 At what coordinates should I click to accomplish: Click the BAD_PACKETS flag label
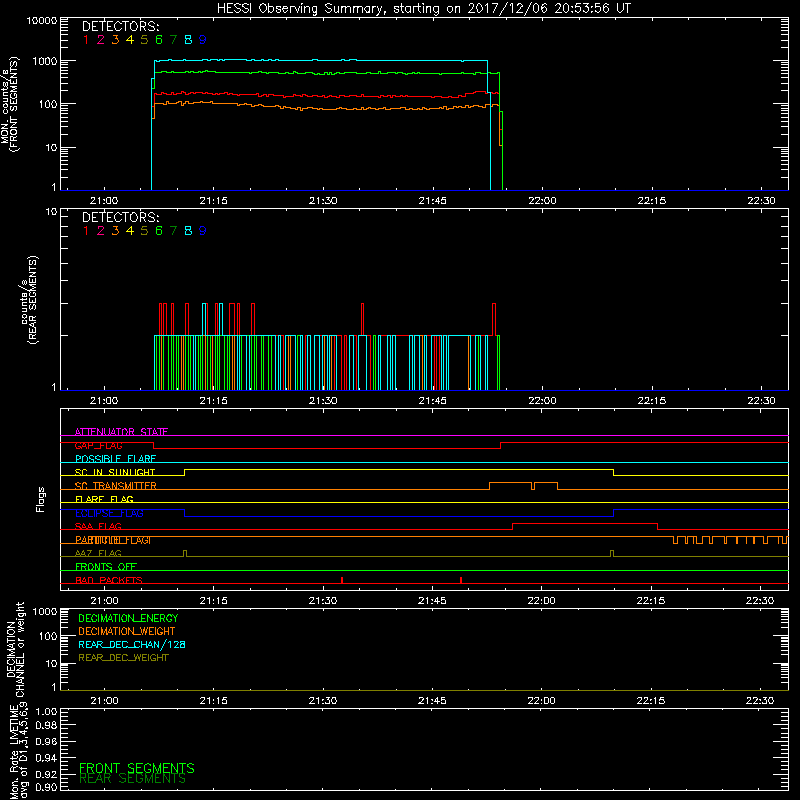coord(109,580)
